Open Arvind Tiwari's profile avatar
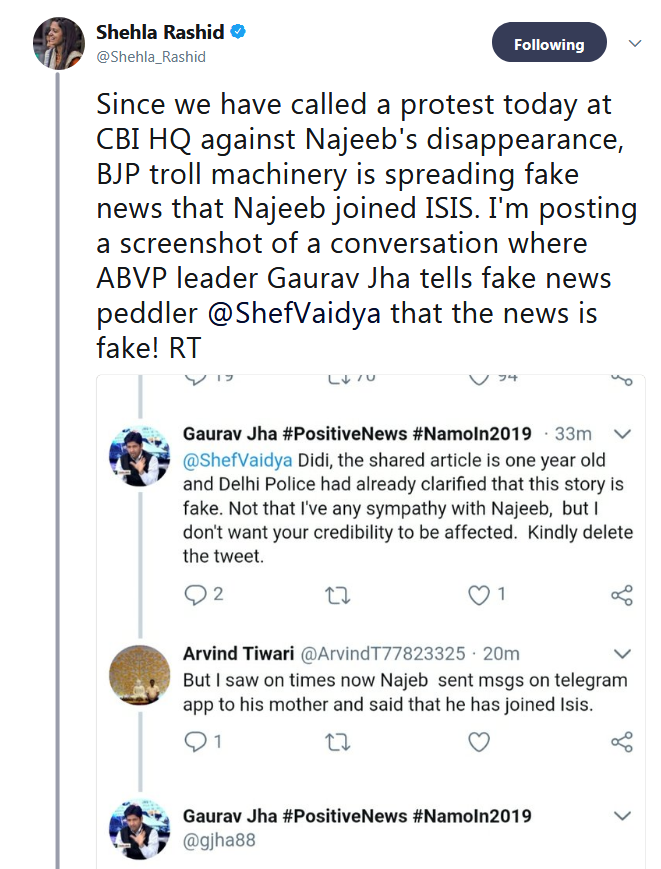The height and width of the screenshot is (869, 661). (139, 677)
